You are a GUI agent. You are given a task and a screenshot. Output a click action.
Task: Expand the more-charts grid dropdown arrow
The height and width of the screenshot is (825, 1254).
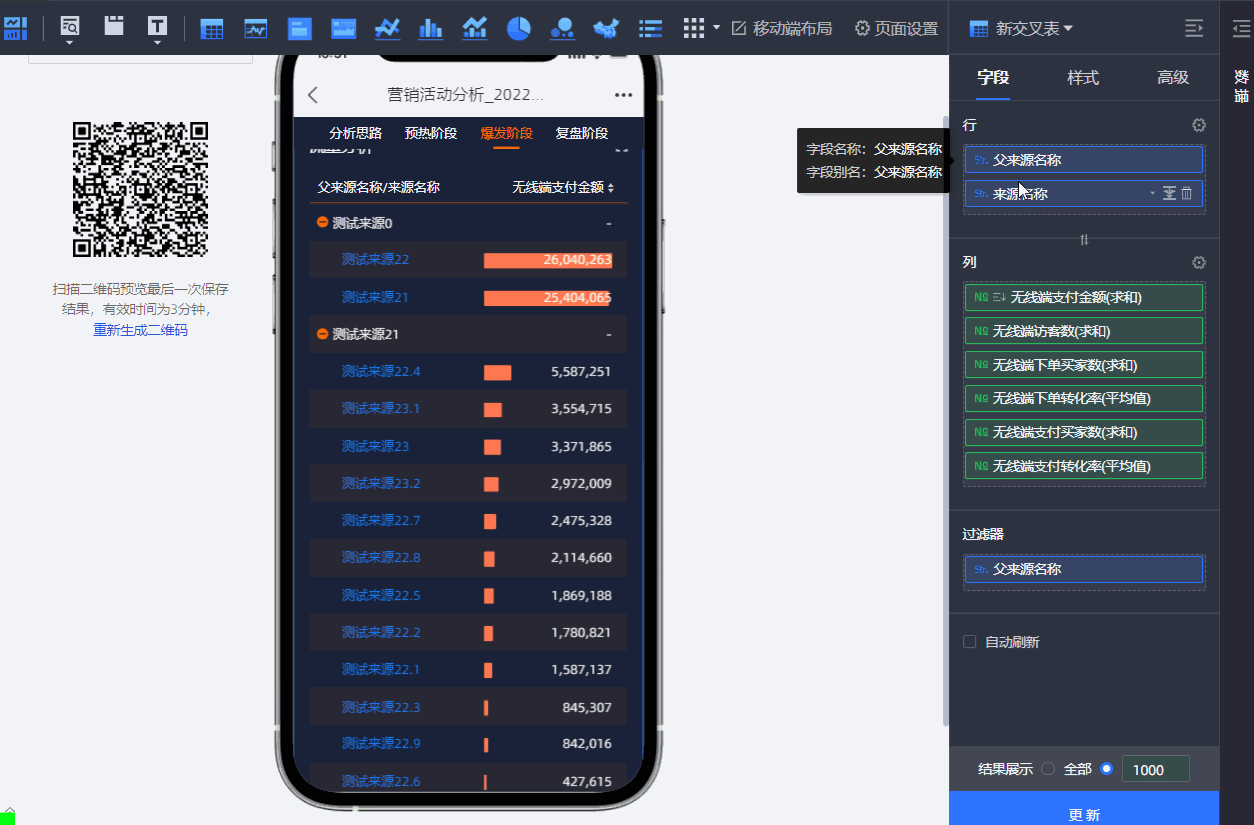click(x=716, y=29)
